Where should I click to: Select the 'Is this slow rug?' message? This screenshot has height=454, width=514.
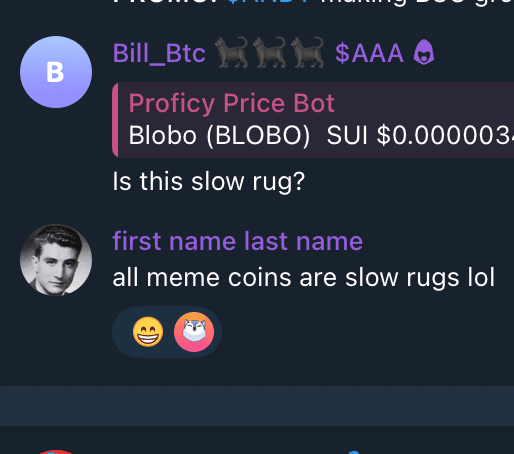coord(209,182)
